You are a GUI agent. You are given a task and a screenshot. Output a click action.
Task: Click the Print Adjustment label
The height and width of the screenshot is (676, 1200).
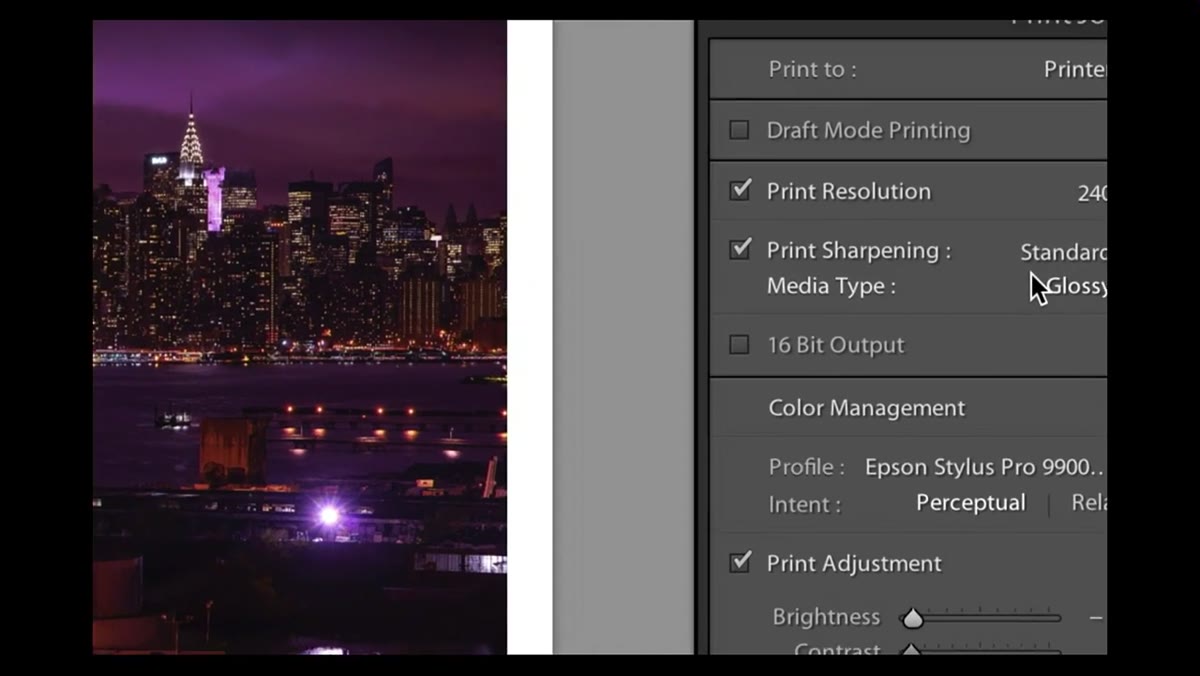coord(854,563)
